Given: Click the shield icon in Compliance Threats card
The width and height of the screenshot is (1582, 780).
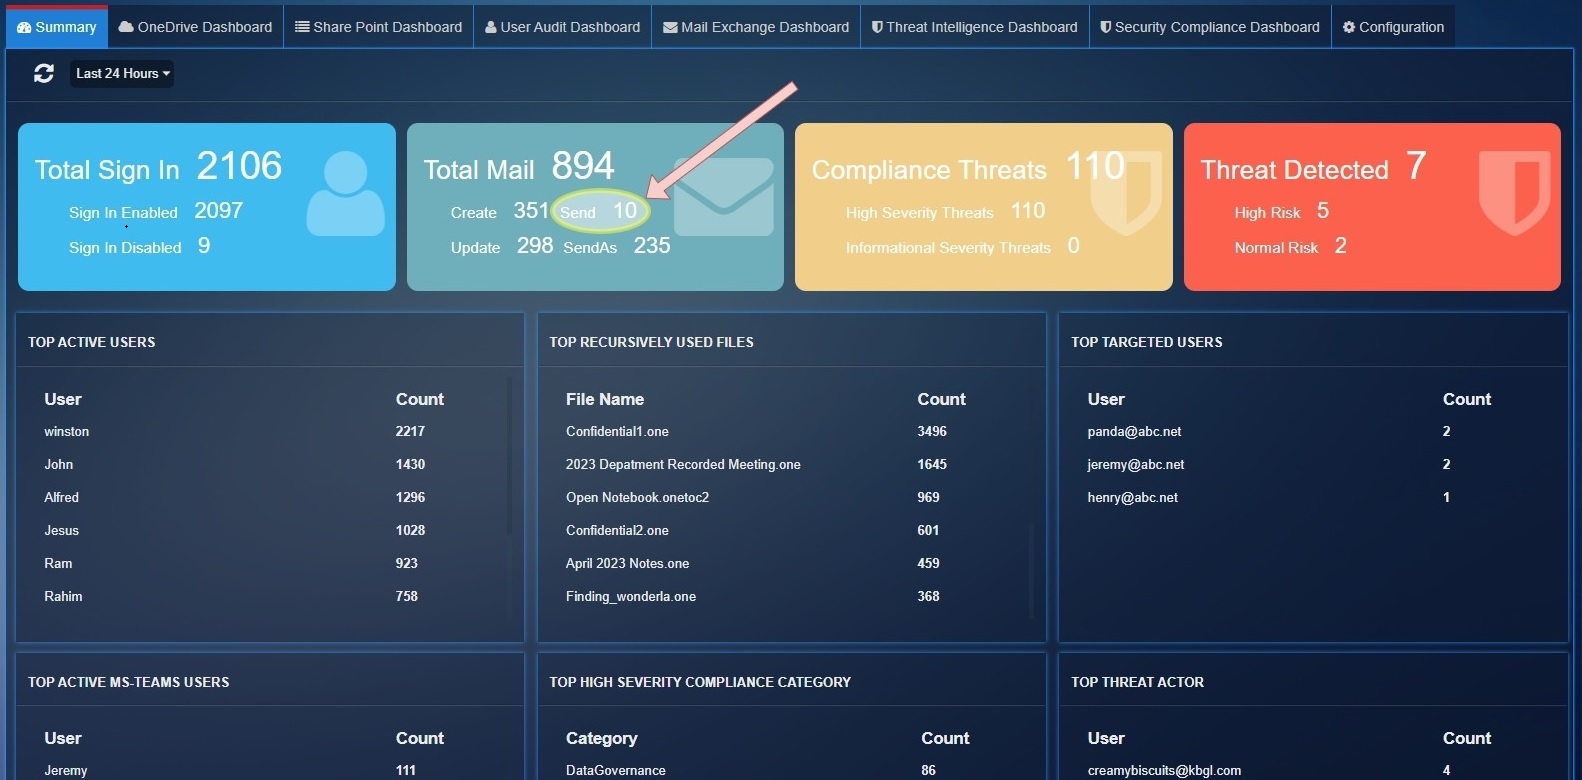Looking at the screenshot, I should pos(1127,193).
